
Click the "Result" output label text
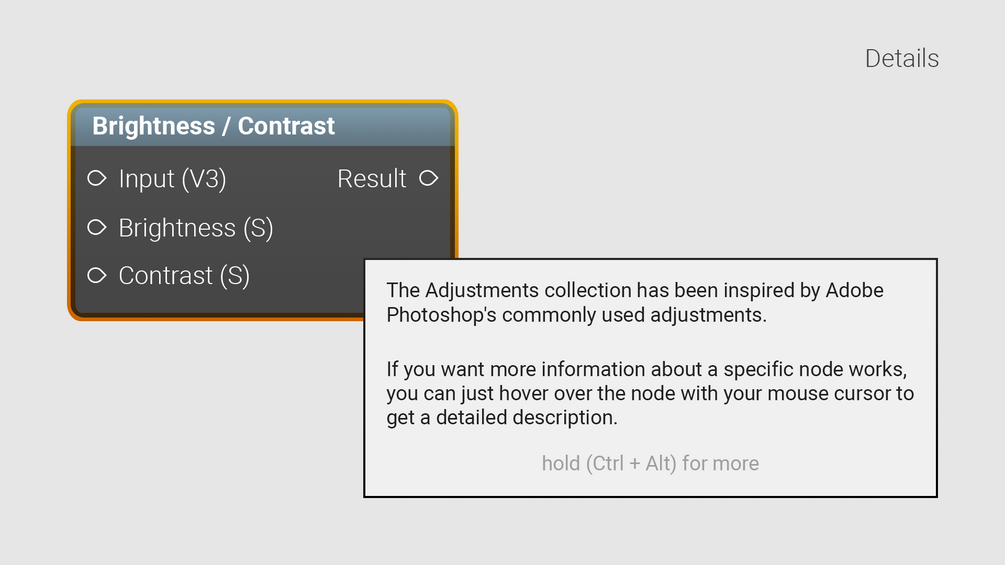tap(371, 179)
